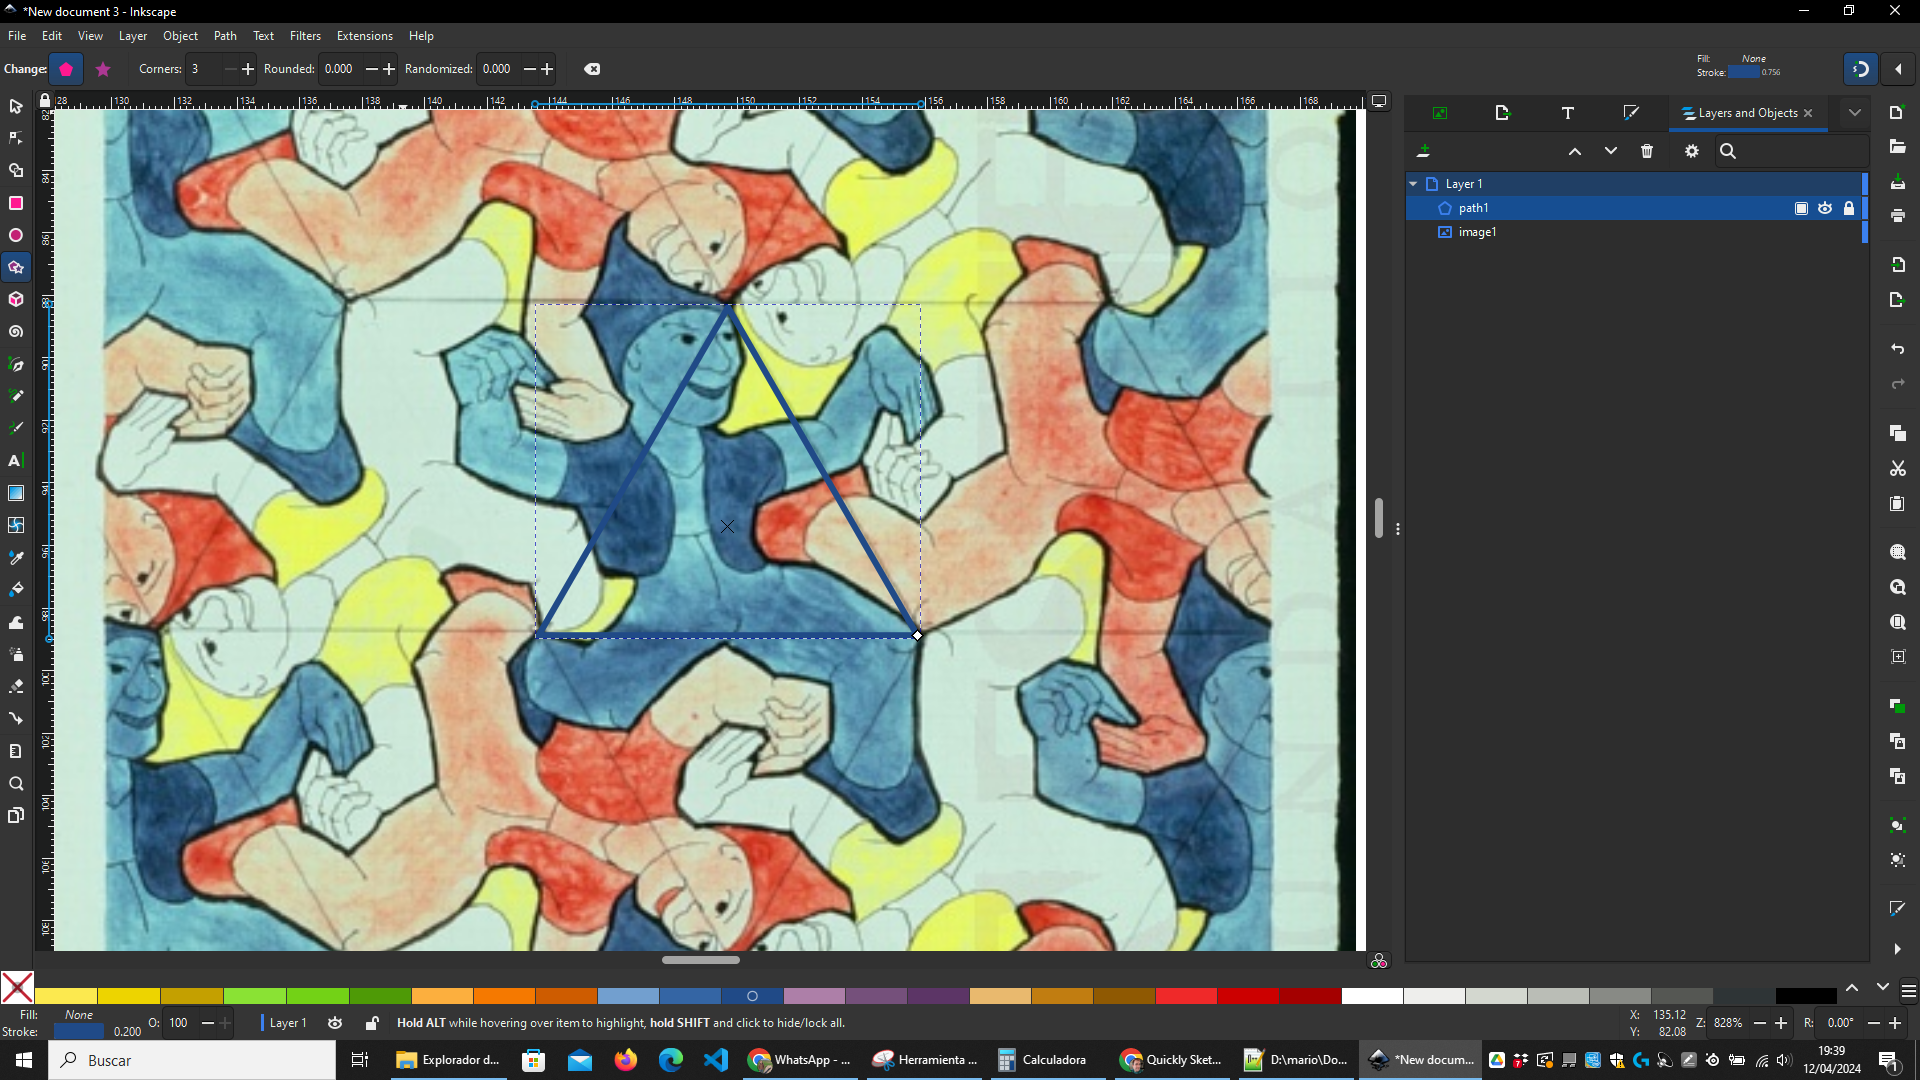Select the Mesh gradient tool

click(16, 525)
